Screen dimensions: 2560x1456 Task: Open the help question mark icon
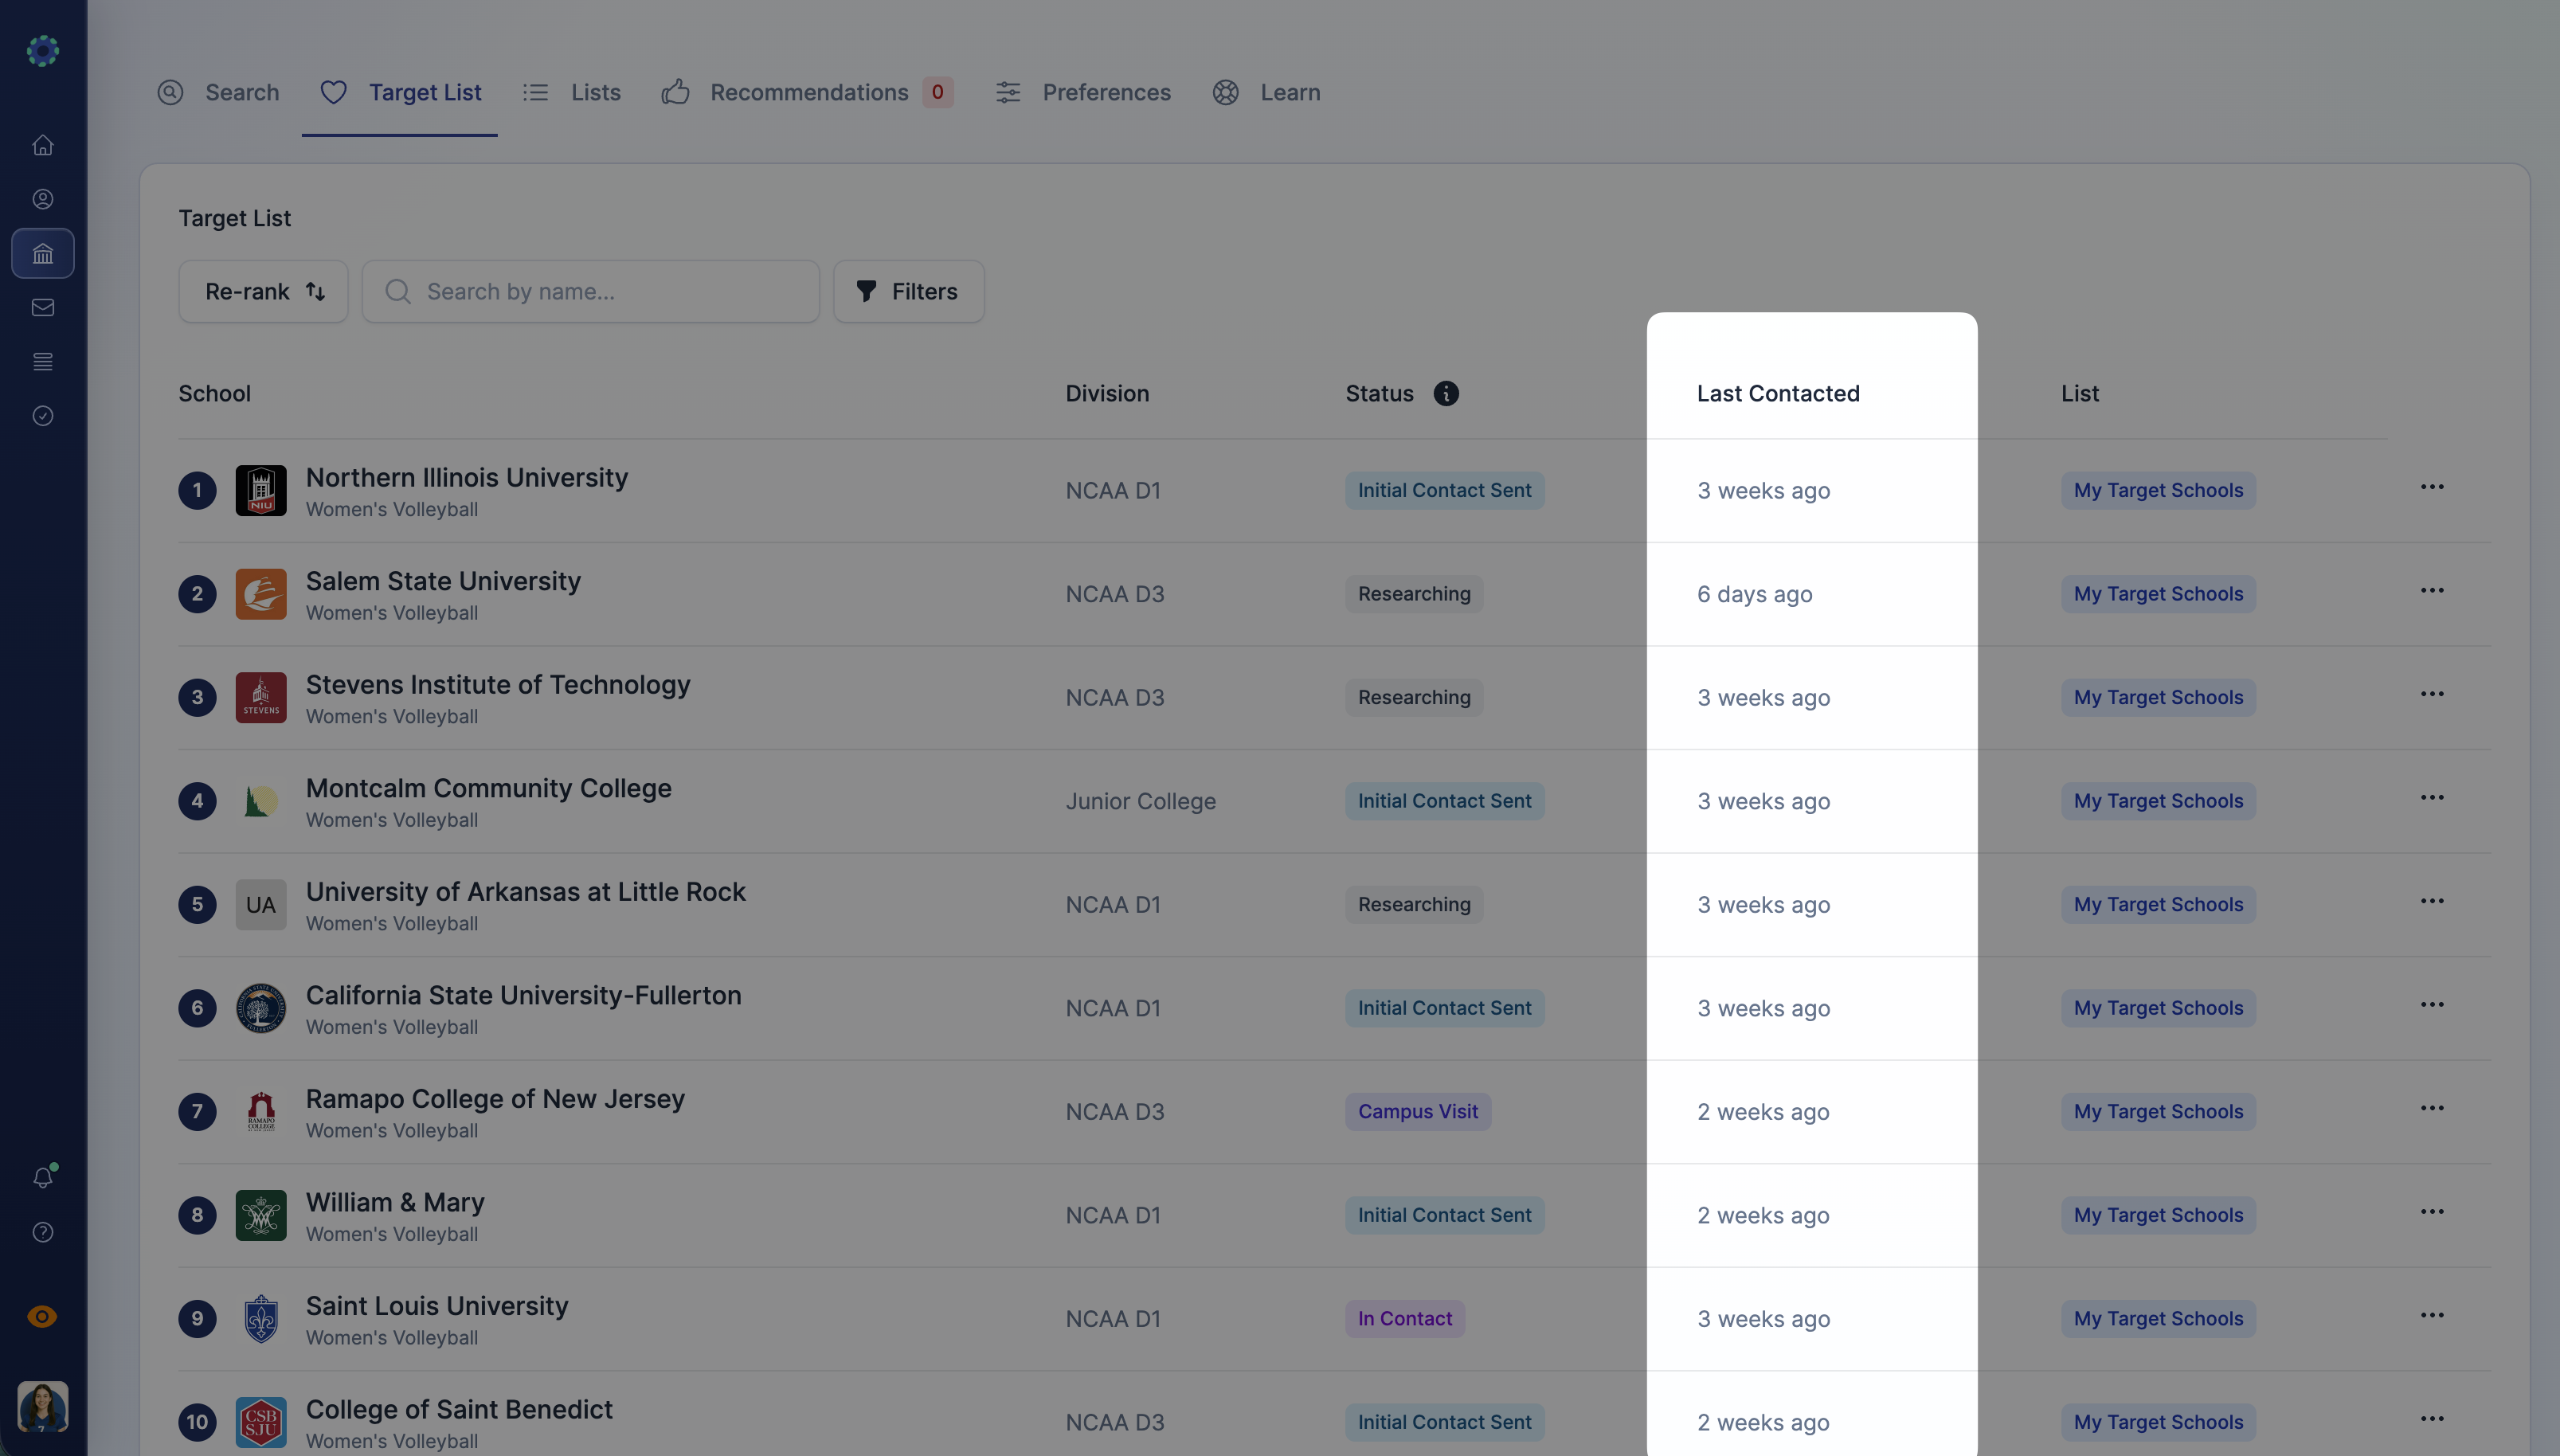pyautogui.click(x=43, y=1232)
